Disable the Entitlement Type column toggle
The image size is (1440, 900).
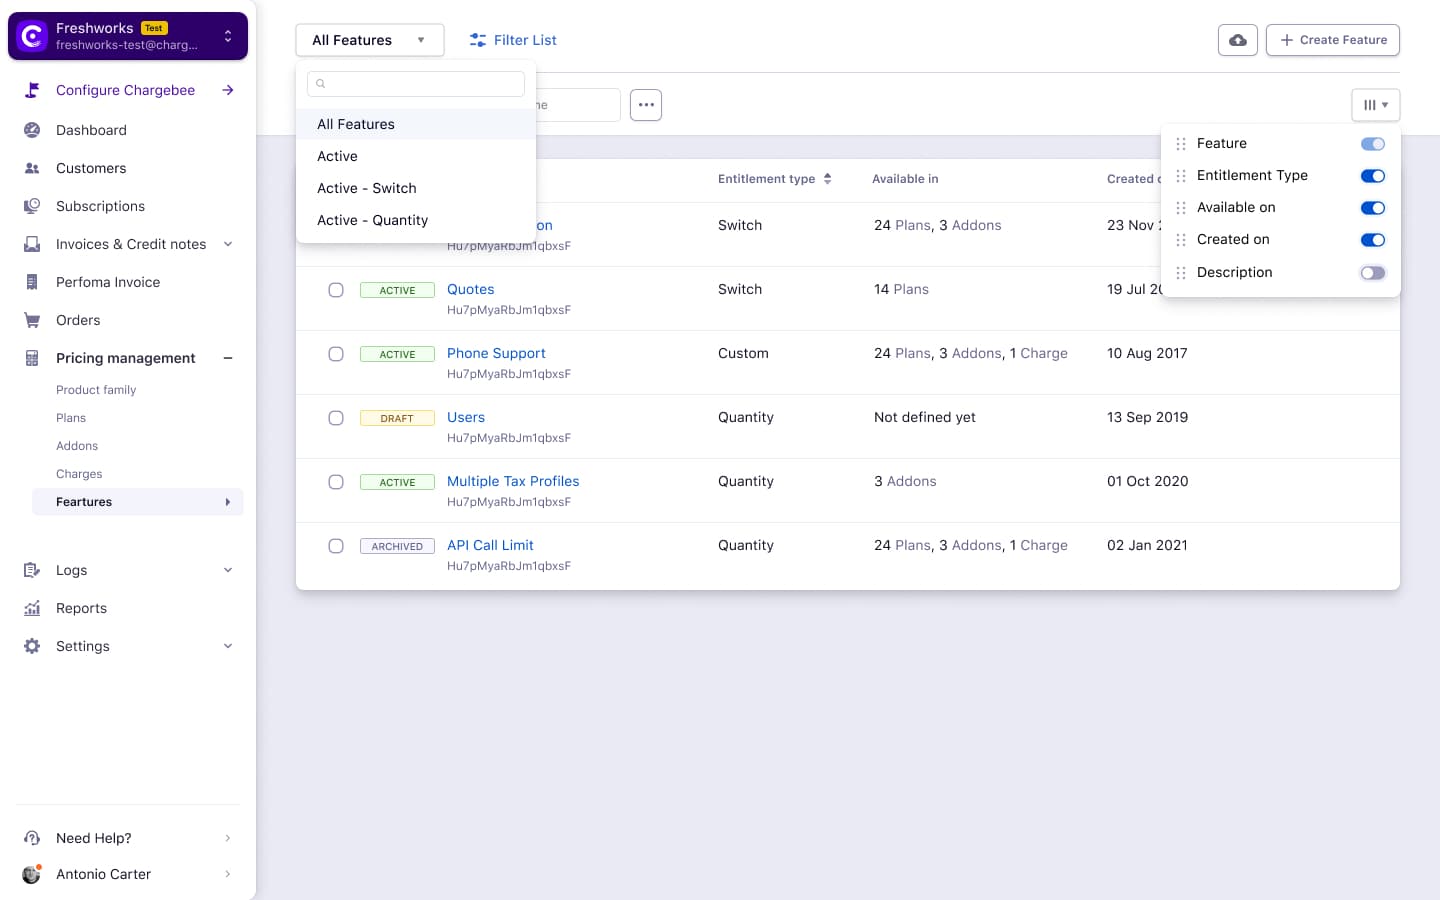pos(1373,175)
